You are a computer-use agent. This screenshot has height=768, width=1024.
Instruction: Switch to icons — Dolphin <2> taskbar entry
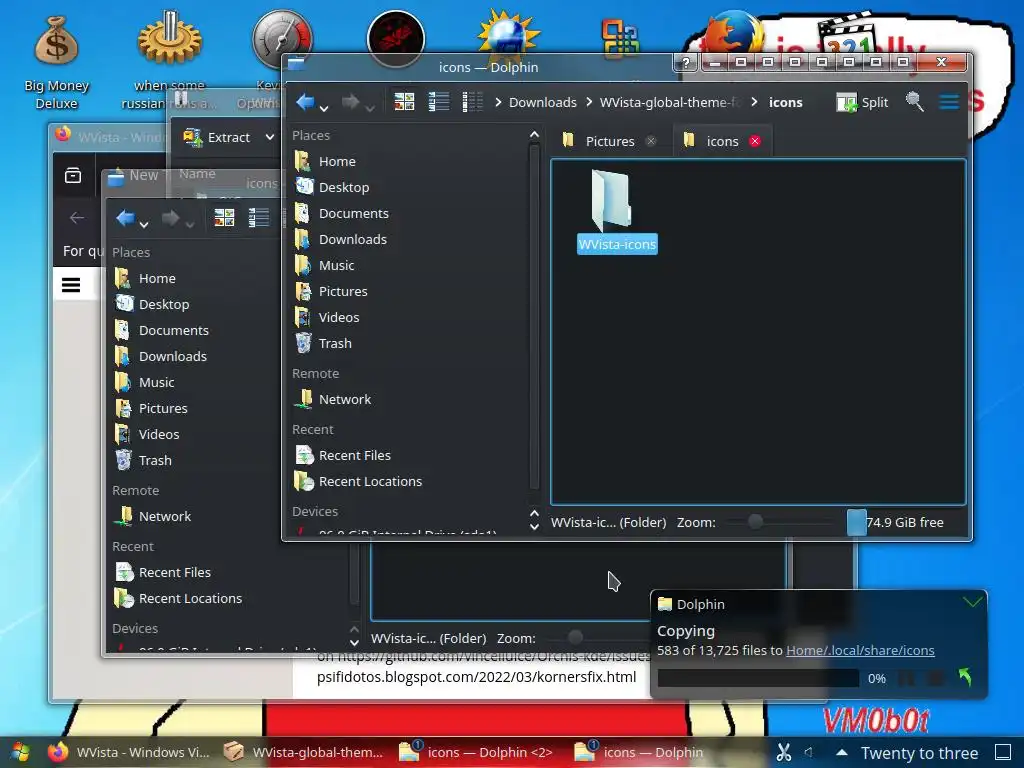pos(478,752)
